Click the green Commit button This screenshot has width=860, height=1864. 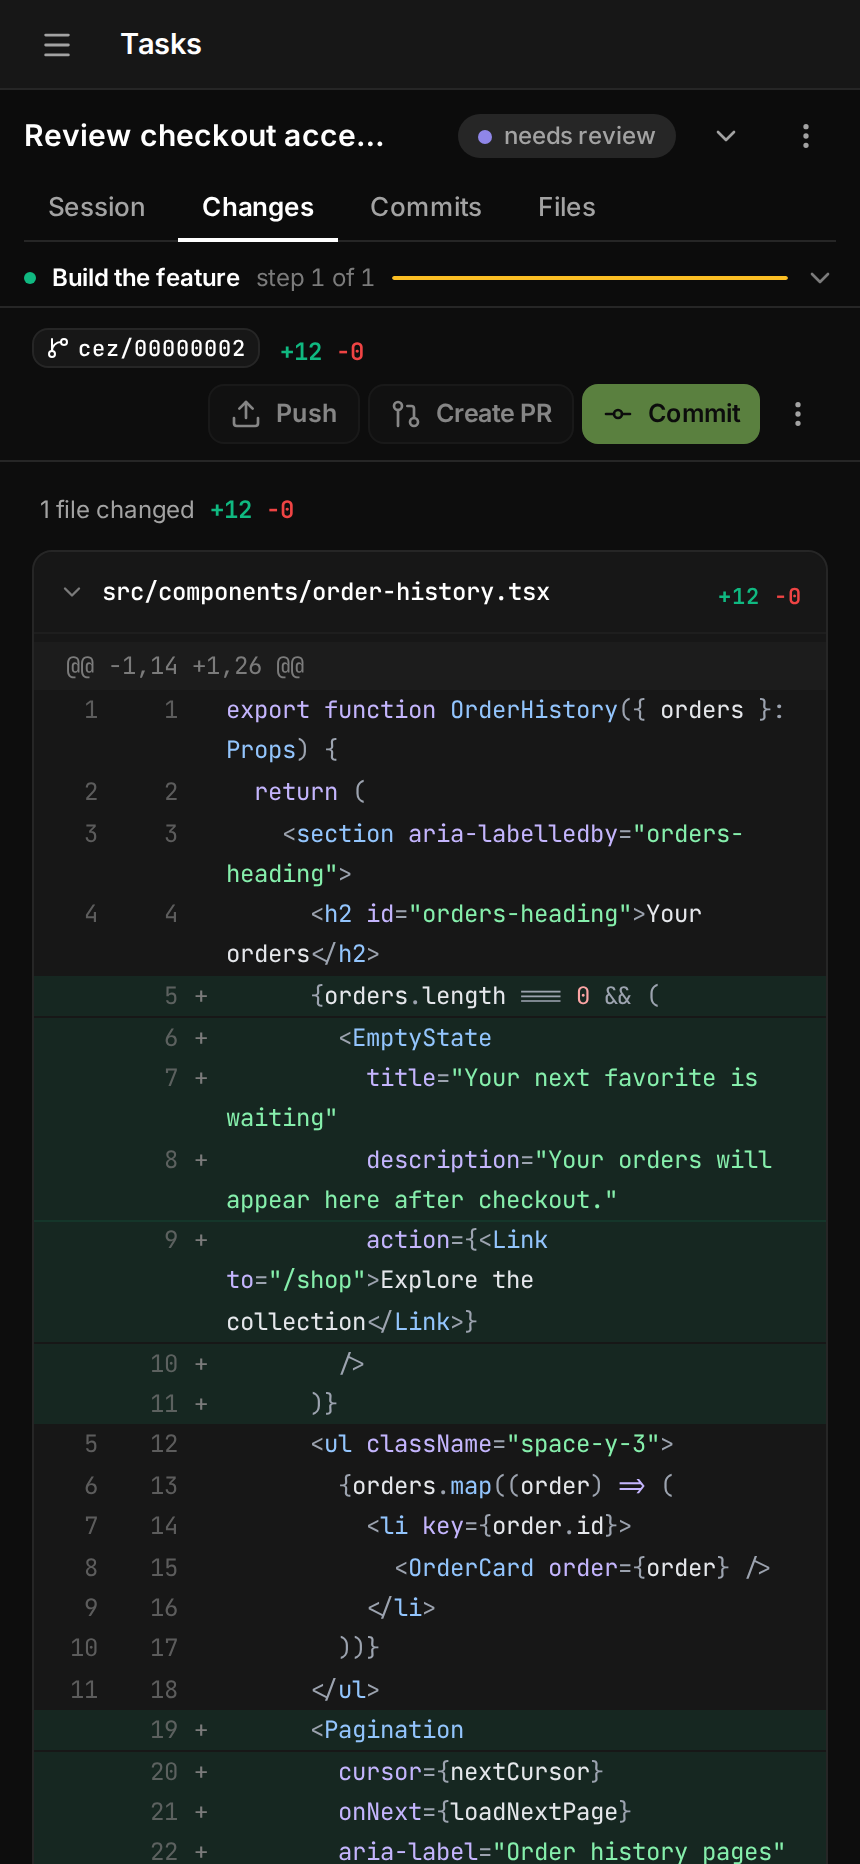click(671, 414)
